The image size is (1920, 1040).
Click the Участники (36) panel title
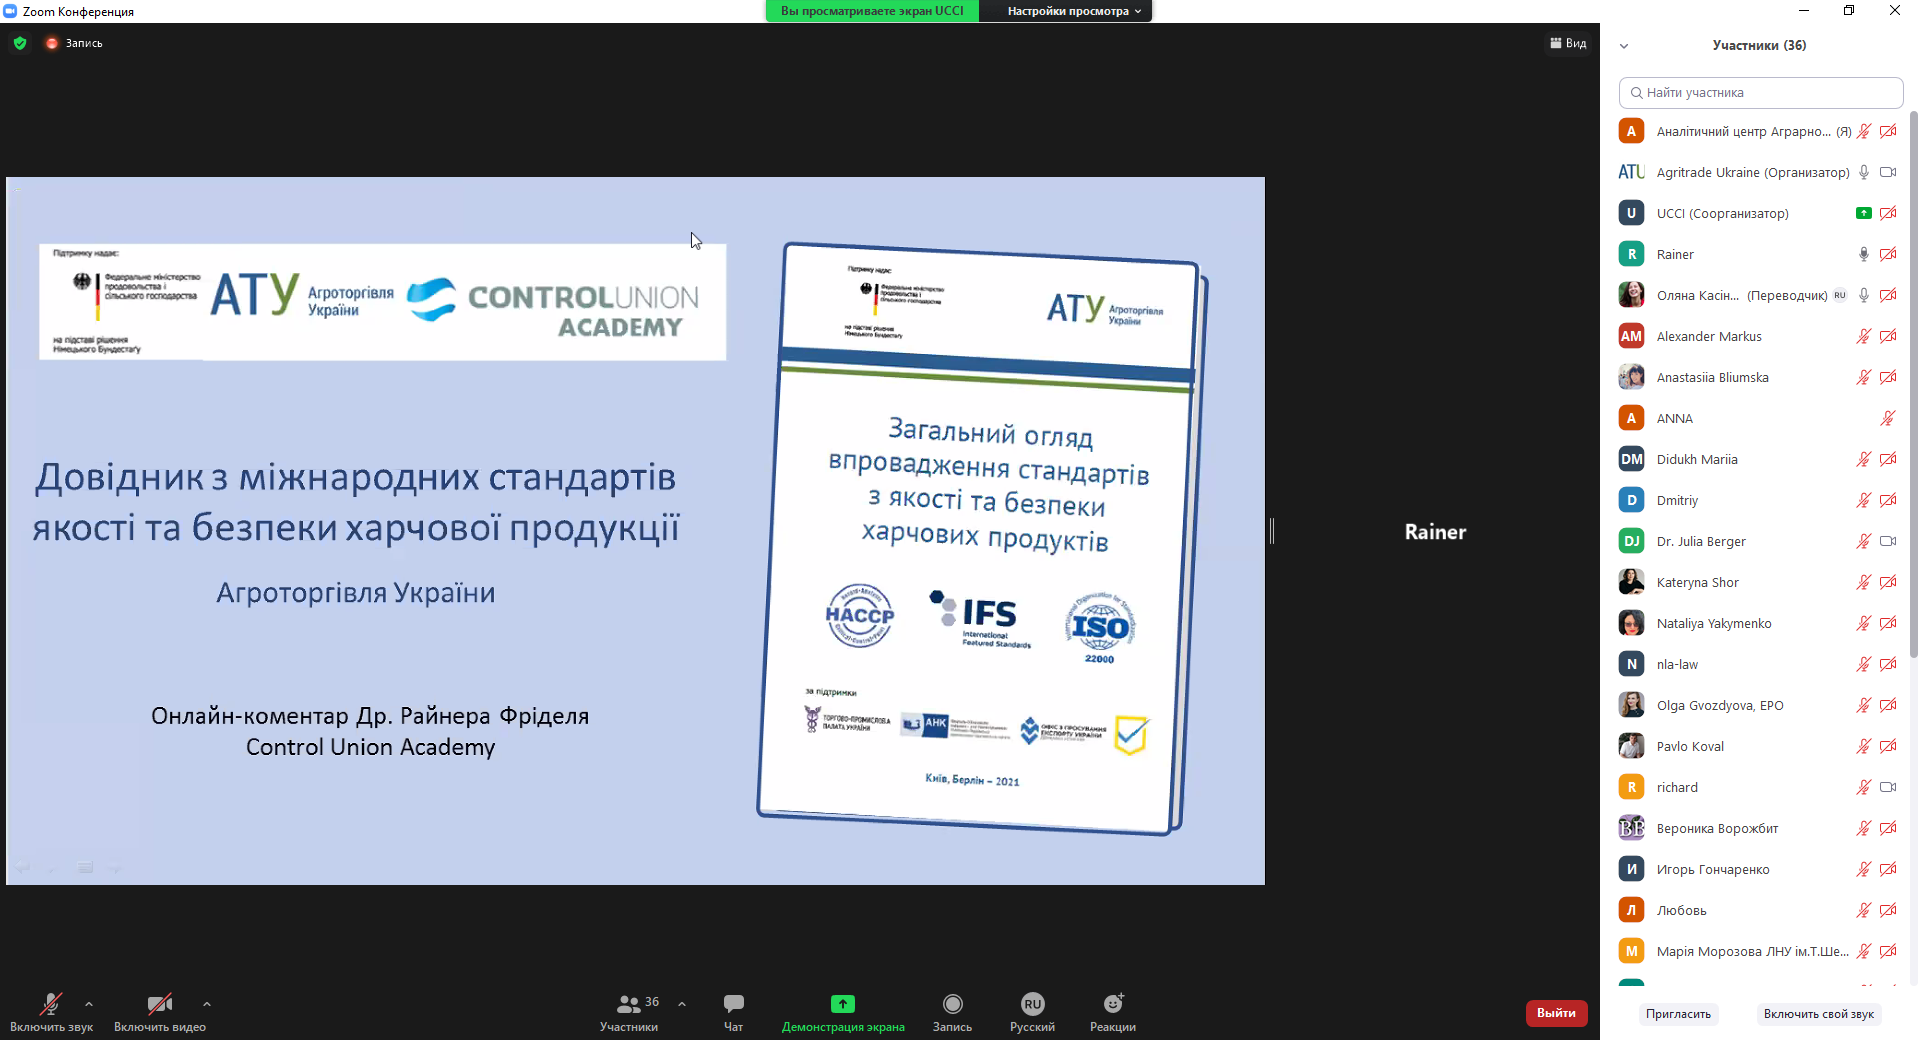pyautogui.click(x=1759, y=45)
